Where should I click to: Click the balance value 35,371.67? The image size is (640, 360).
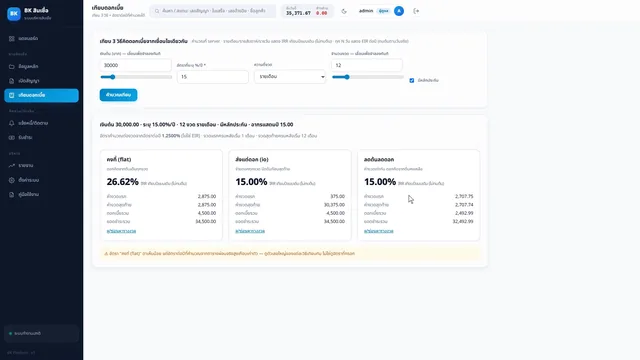tap(298, 13)
